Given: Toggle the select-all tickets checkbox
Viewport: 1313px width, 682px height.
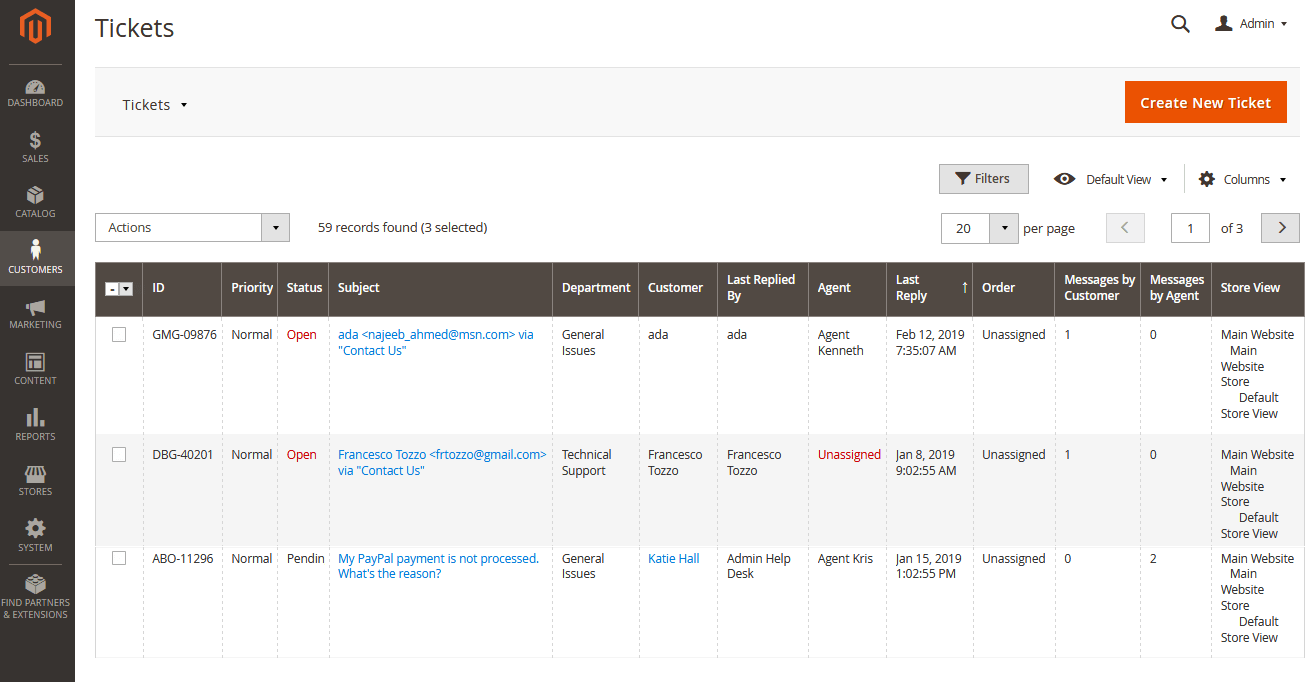Looking at the screenshot, I should 118,289.
